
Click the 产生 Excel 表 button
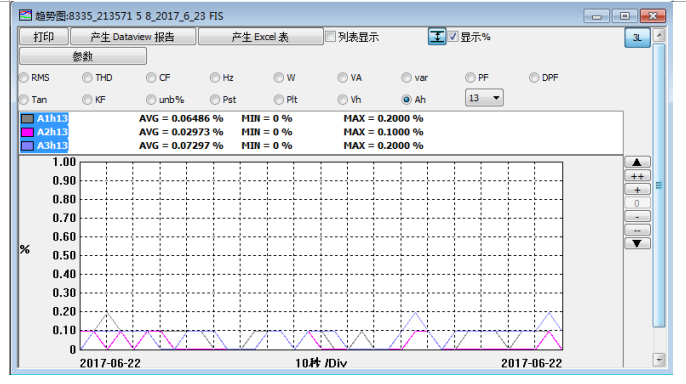click(x=260, y=37)
